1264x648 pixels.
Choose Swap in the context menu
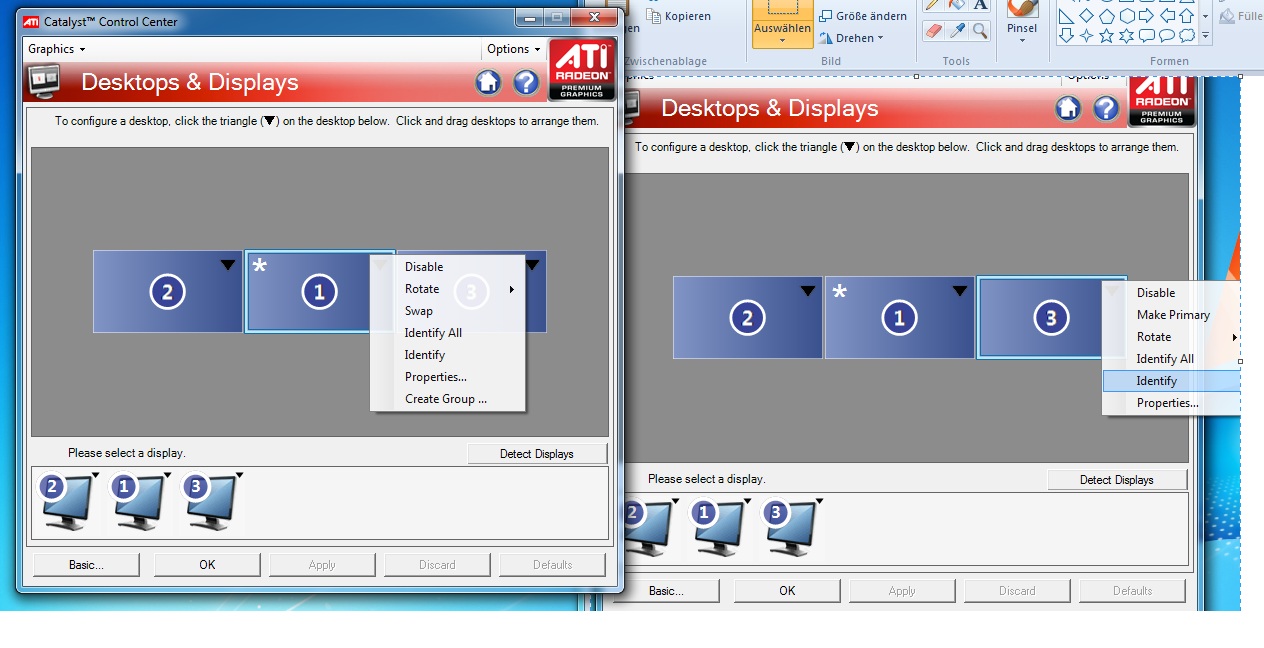point(447,311)
